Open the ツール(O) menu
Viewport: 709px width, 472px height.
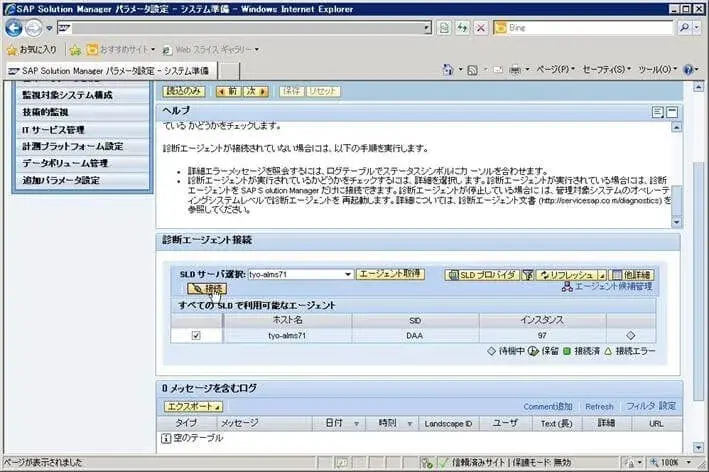657,69
